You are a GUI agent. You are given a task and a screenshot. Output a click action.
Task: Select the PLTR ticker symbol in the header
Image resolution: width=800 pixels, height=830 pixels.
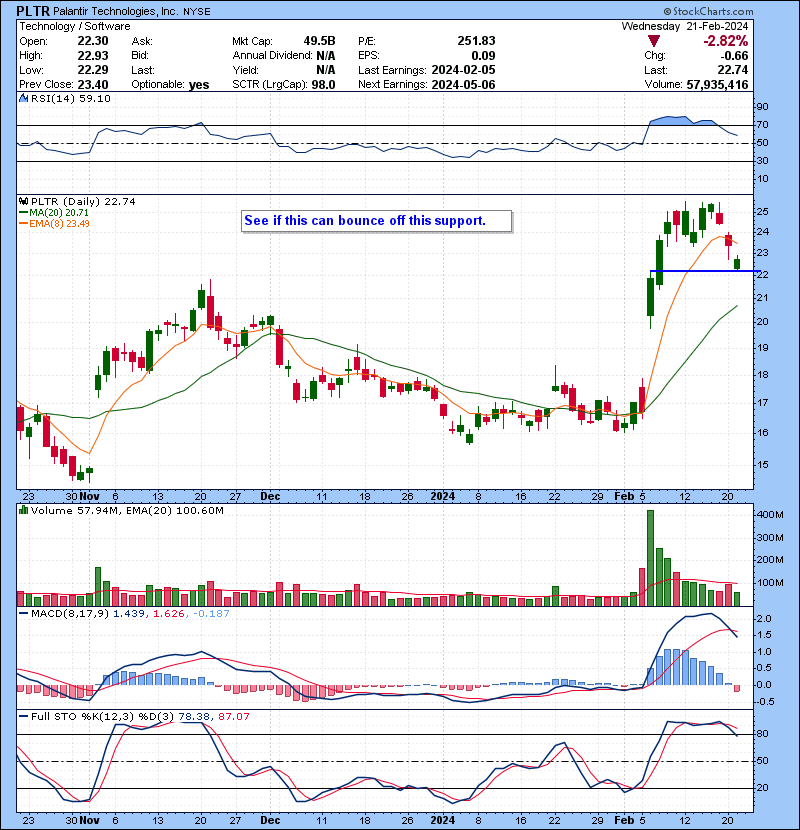33,11
